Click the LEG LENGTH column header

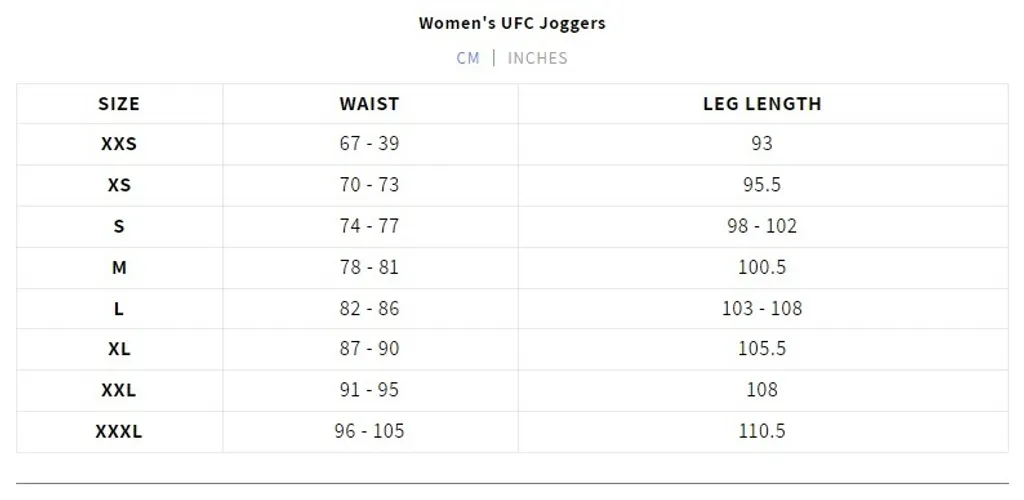(762, 104)
